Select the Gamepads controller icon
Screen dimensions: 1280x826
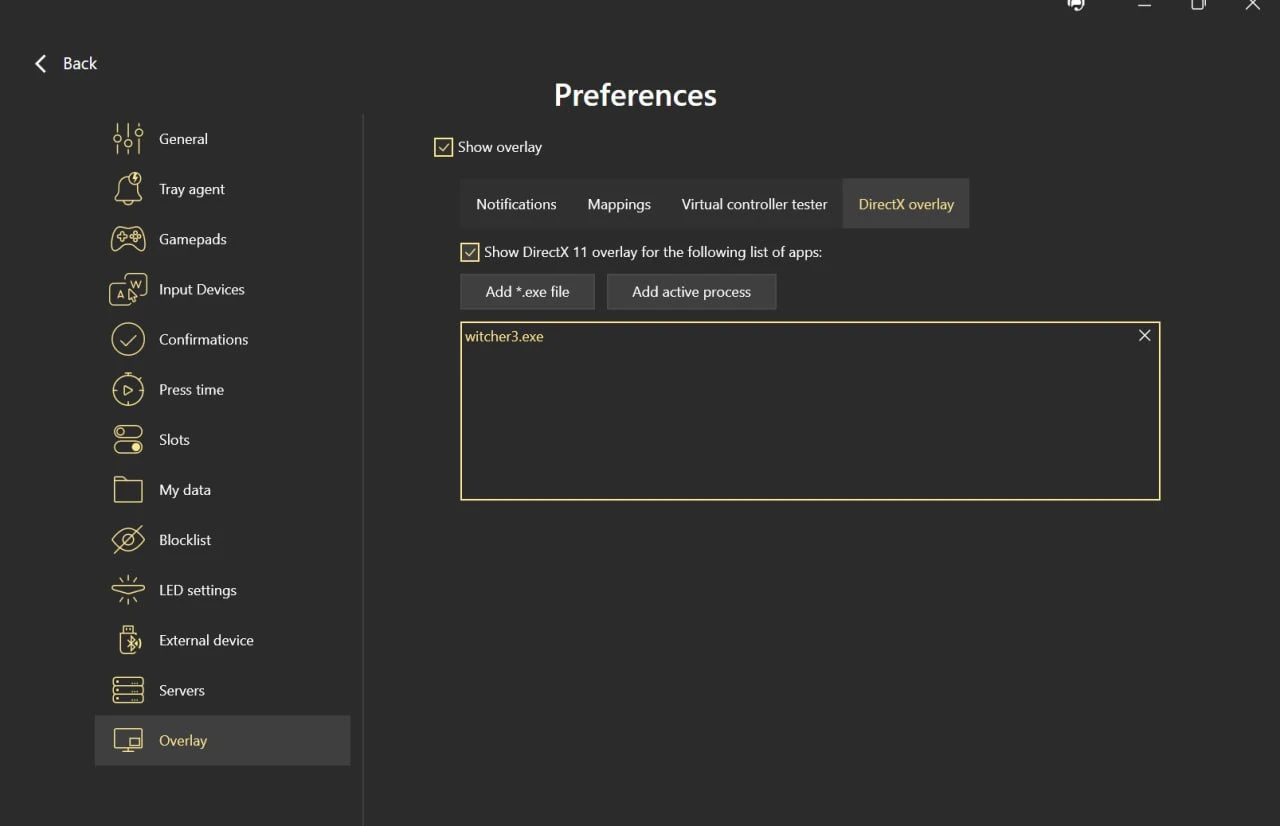click(x=128, y=239)
